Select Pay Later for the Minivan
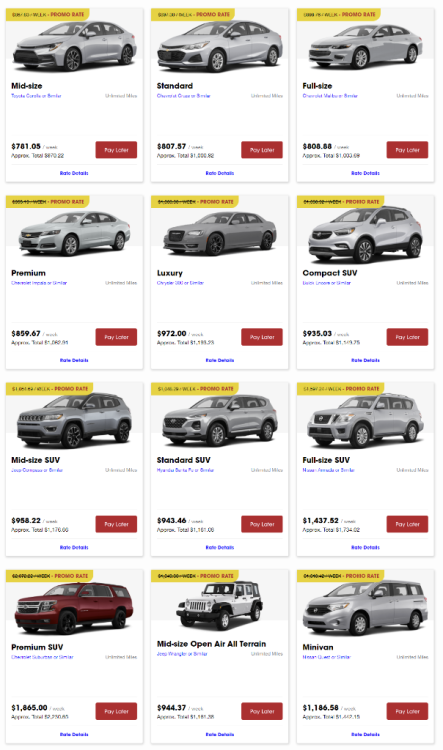443x750 pixels. pos(407,711)
